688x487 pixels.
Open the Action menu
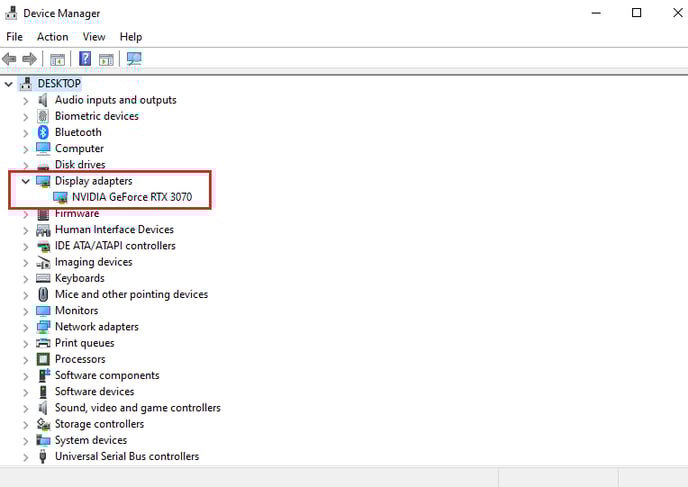(x=52, y=37)
